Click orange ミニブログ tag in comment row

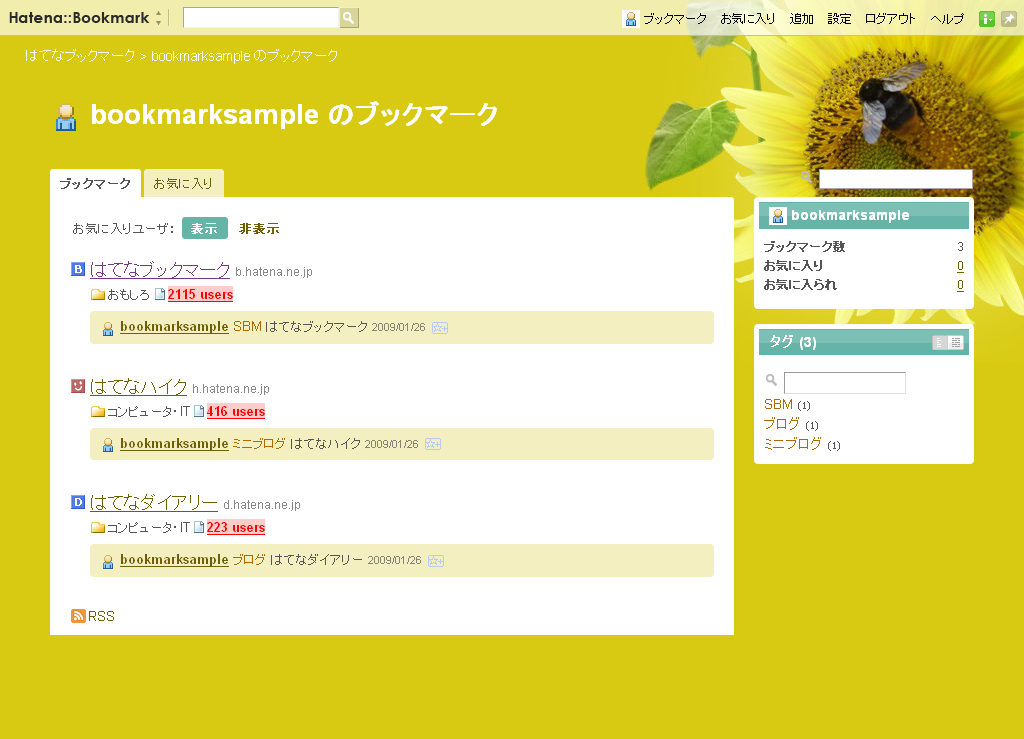259,443
